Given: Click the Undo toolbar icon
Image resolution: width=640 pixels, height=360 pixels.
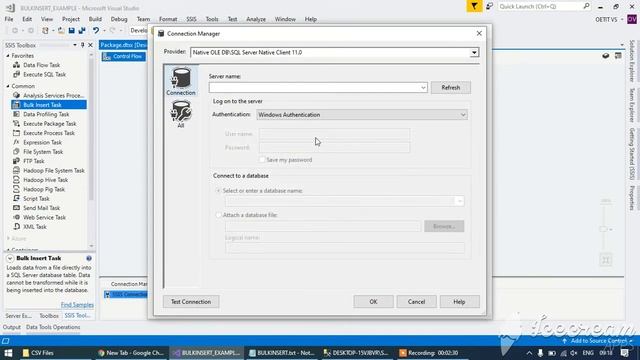Looking at the screenshot, I should 96,31.
